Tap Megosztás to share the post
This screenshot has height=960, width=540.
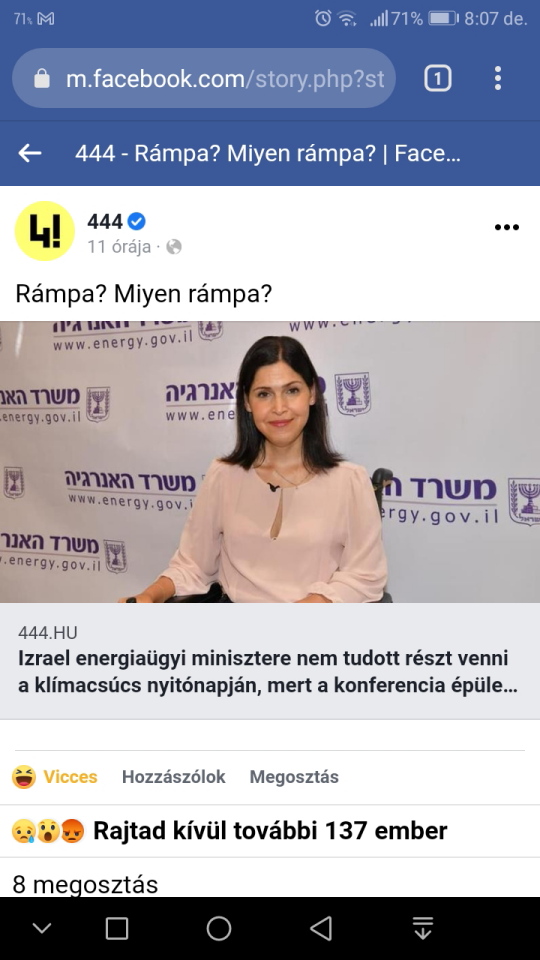pos(294,777)
